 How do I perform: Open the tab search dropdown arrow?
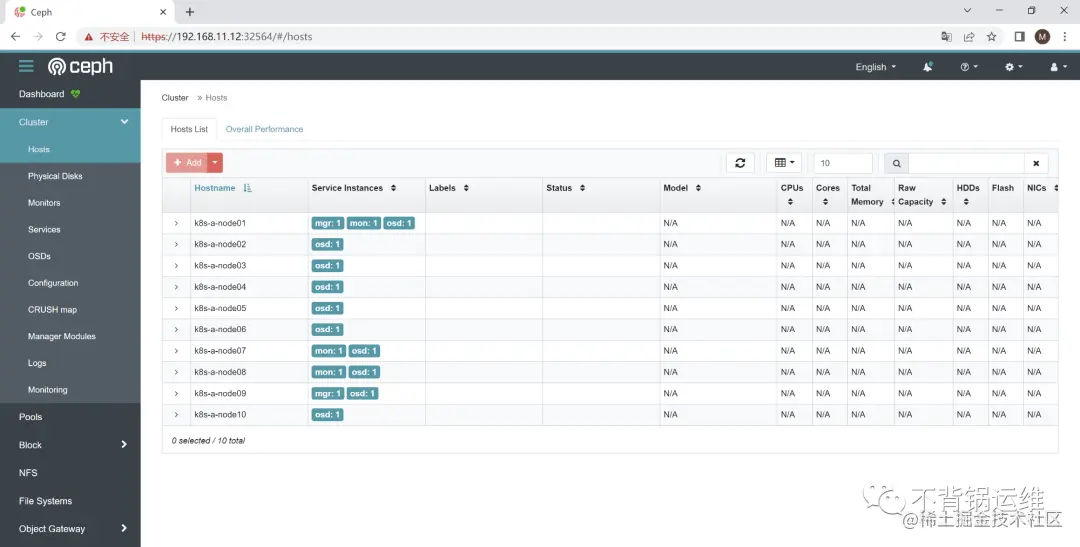pos(968,10)
